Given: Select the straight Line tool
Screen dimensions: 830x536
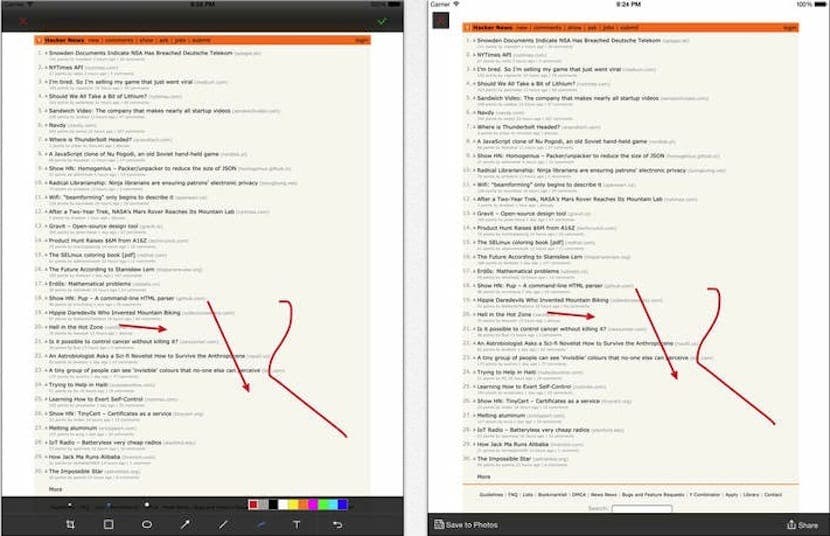Looking at the screenshot, I should (223, 524).
